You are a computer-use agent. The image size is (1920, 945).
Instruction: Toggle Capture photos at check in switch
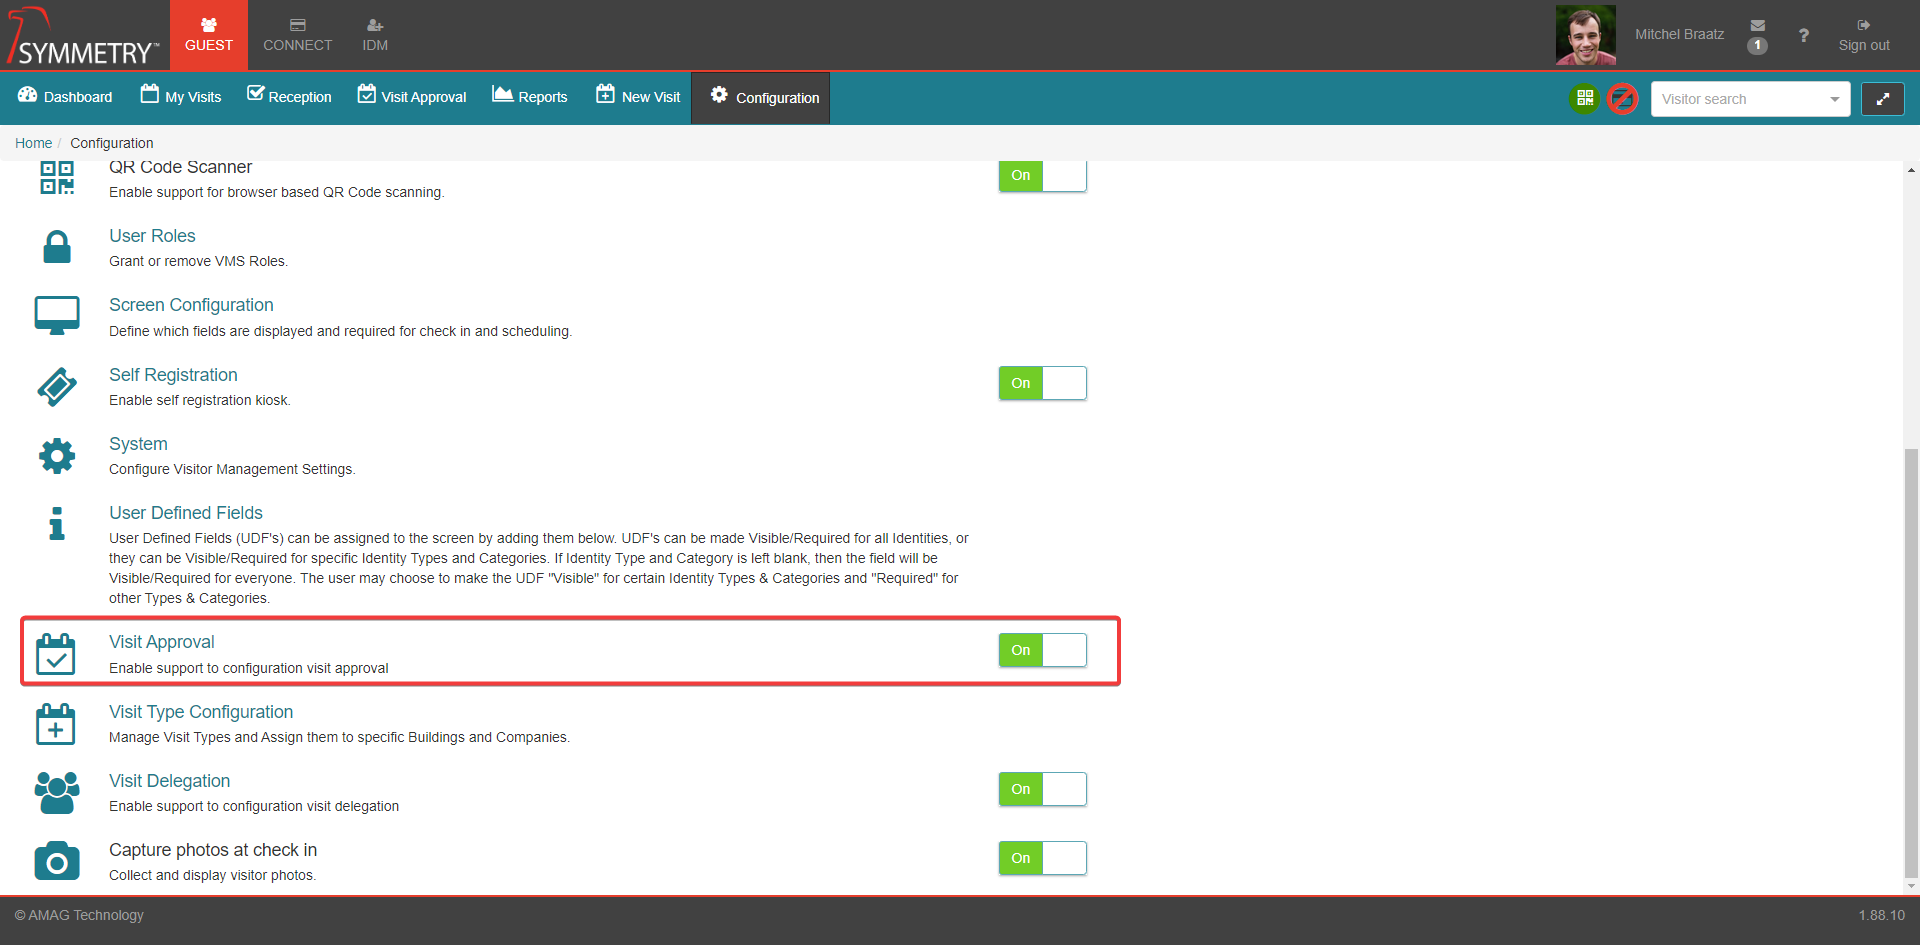pyautogui.click(x=1042, y=858)
